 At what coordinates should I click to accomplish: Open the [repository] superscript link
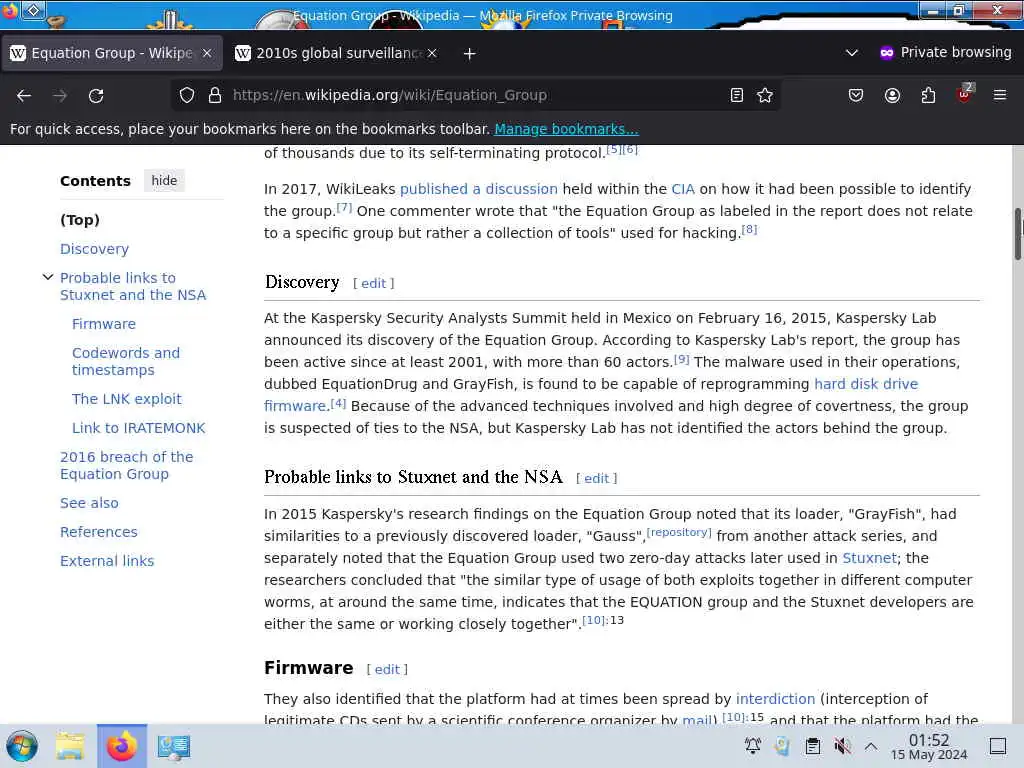(679, 532)
